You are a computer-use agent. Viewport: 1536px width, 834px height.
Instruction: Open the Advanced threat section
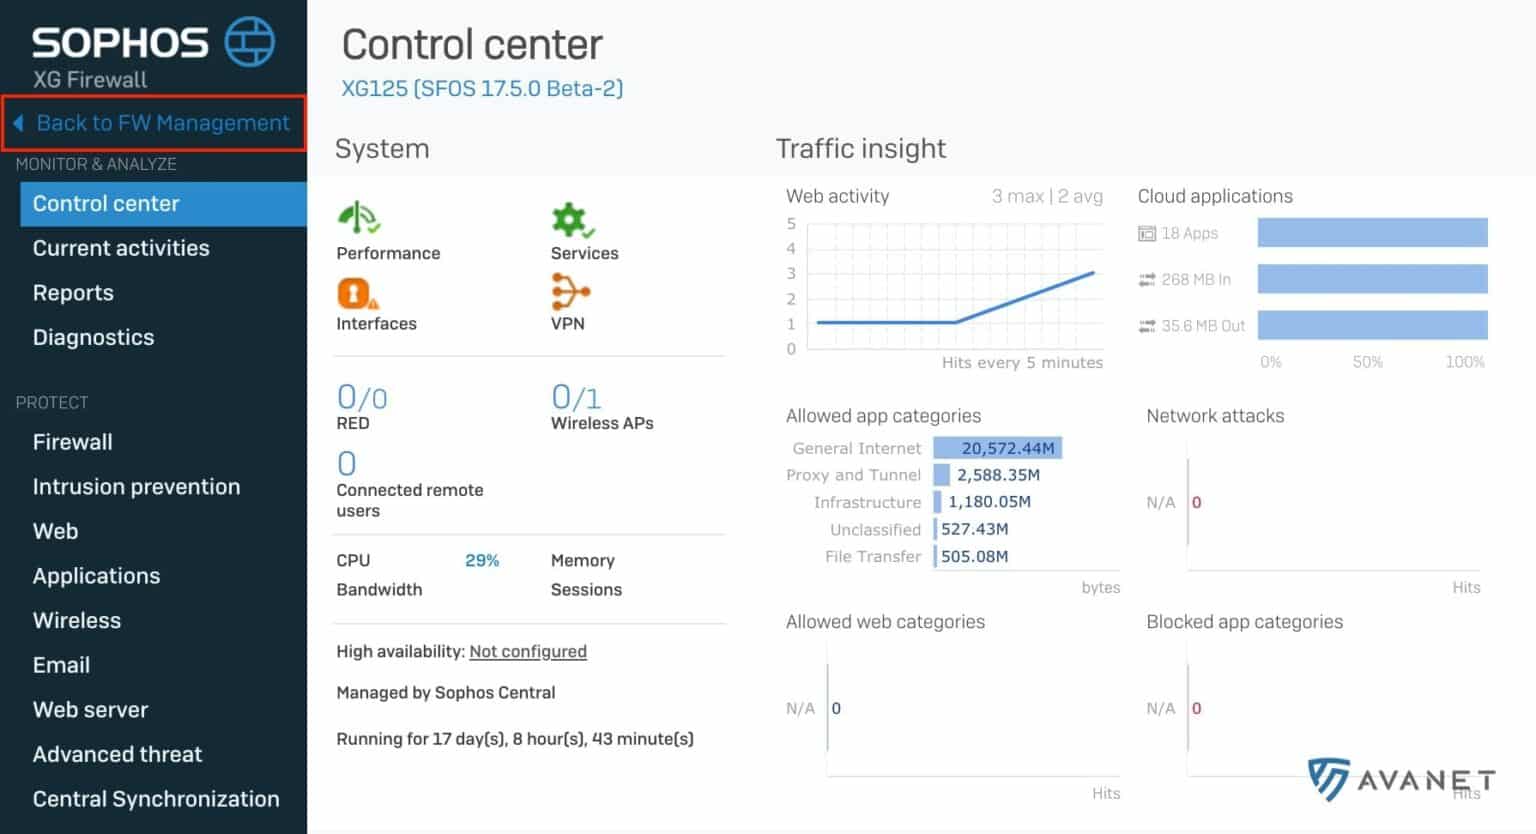click(x=117, y=754)
